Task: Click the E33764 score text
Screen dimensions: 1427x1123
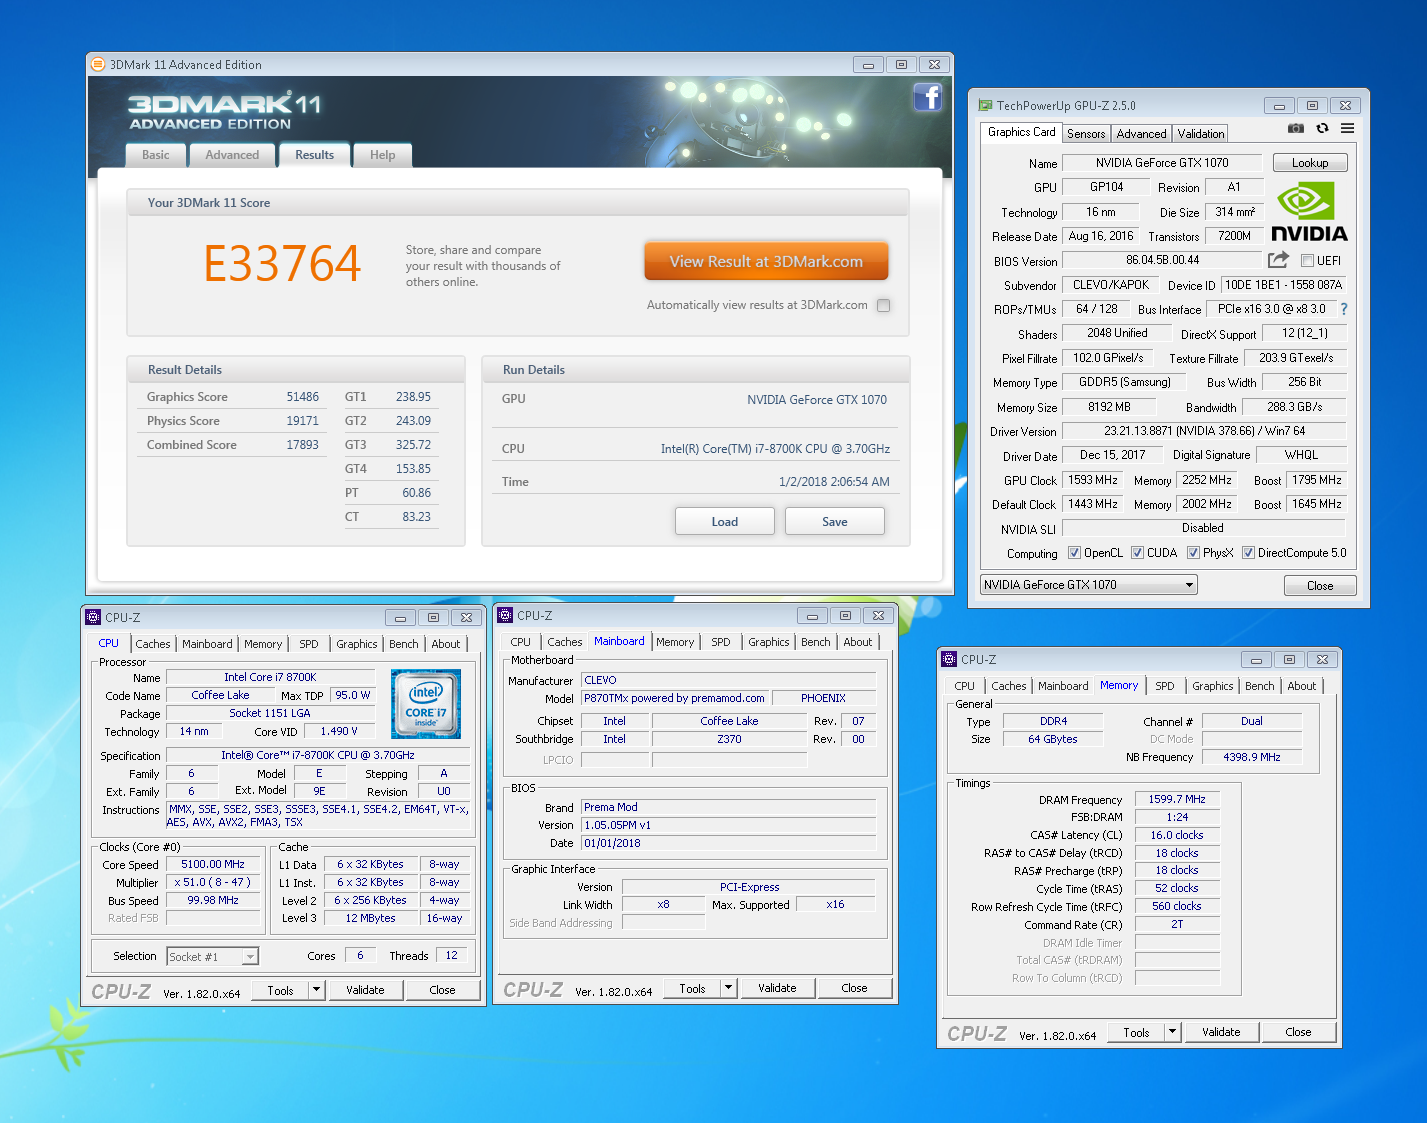Action: click(x=282, y=264)
